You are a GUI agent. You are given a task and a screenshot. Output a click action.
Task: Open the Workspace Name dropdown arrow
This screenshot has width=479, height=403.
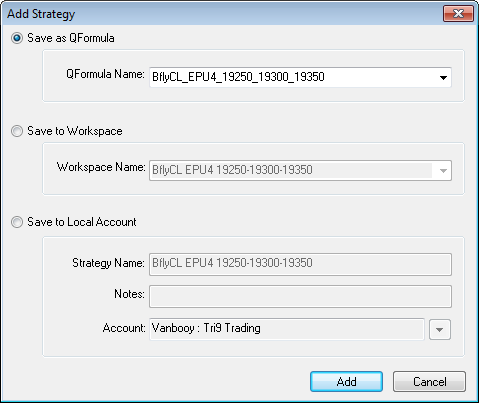(x=443, y=171)
